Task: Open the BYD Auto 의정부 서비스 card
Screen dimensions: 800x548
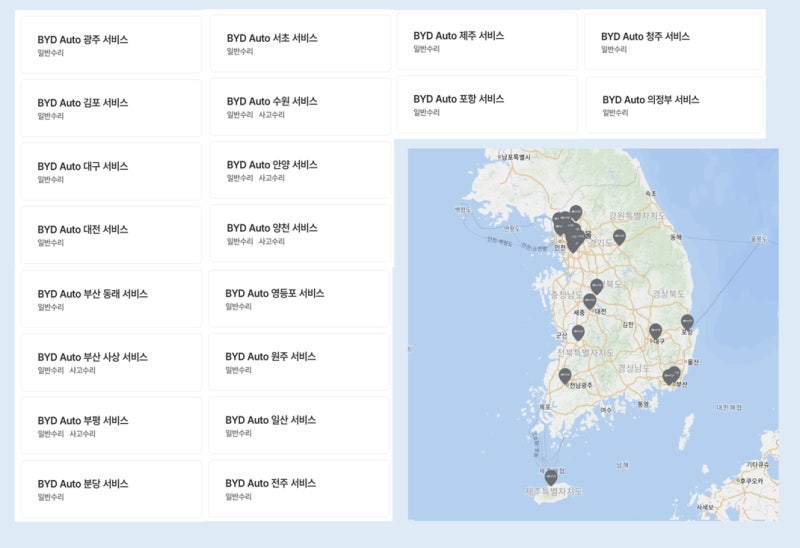Action: coord(674,105)
